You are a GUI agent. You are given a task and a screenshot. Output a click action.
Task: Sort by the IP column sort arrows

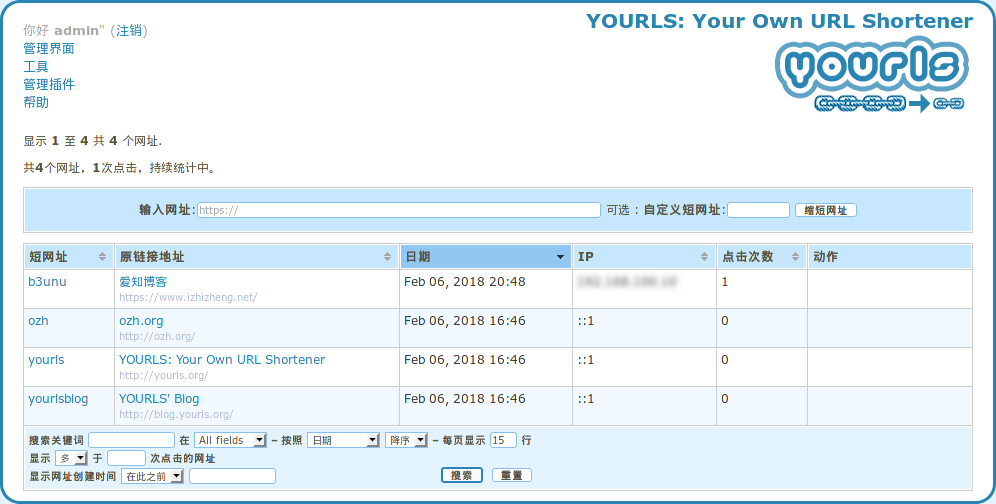point(704,257)
